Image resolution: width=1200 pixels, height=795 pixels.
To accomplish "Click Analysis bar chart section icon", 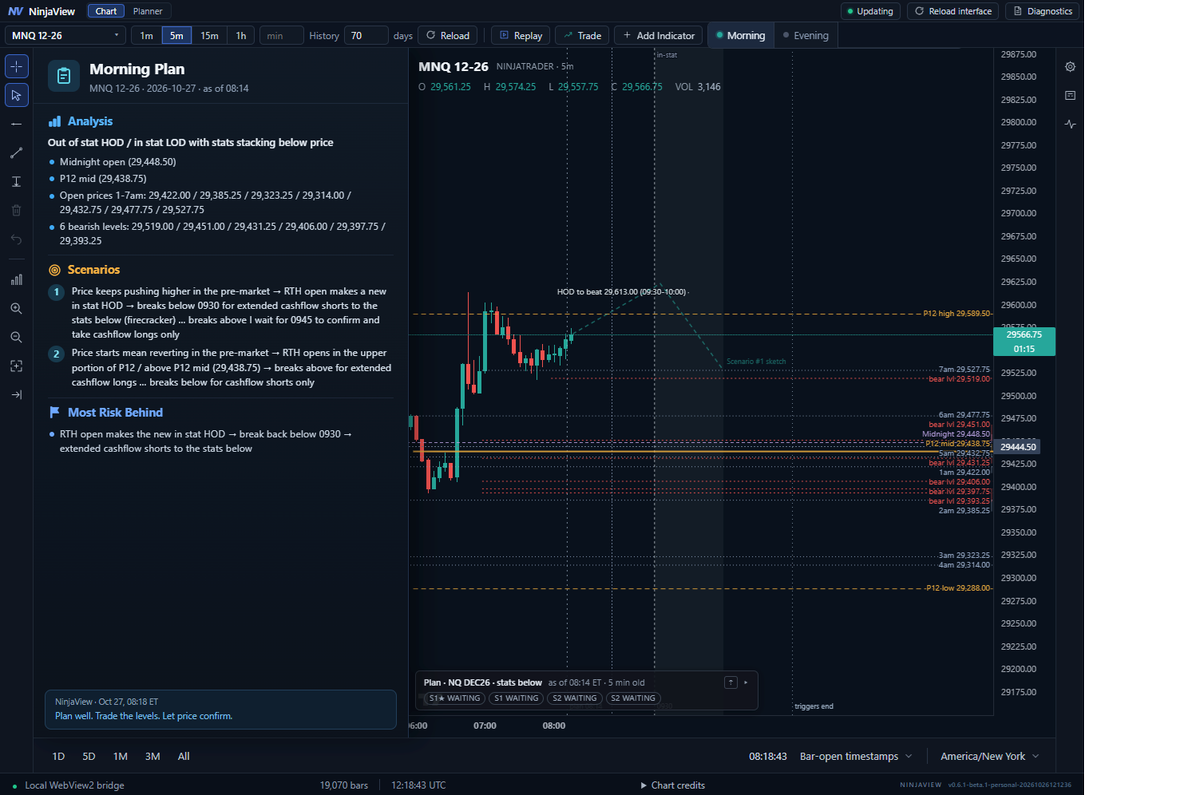I will coord(54,121).
